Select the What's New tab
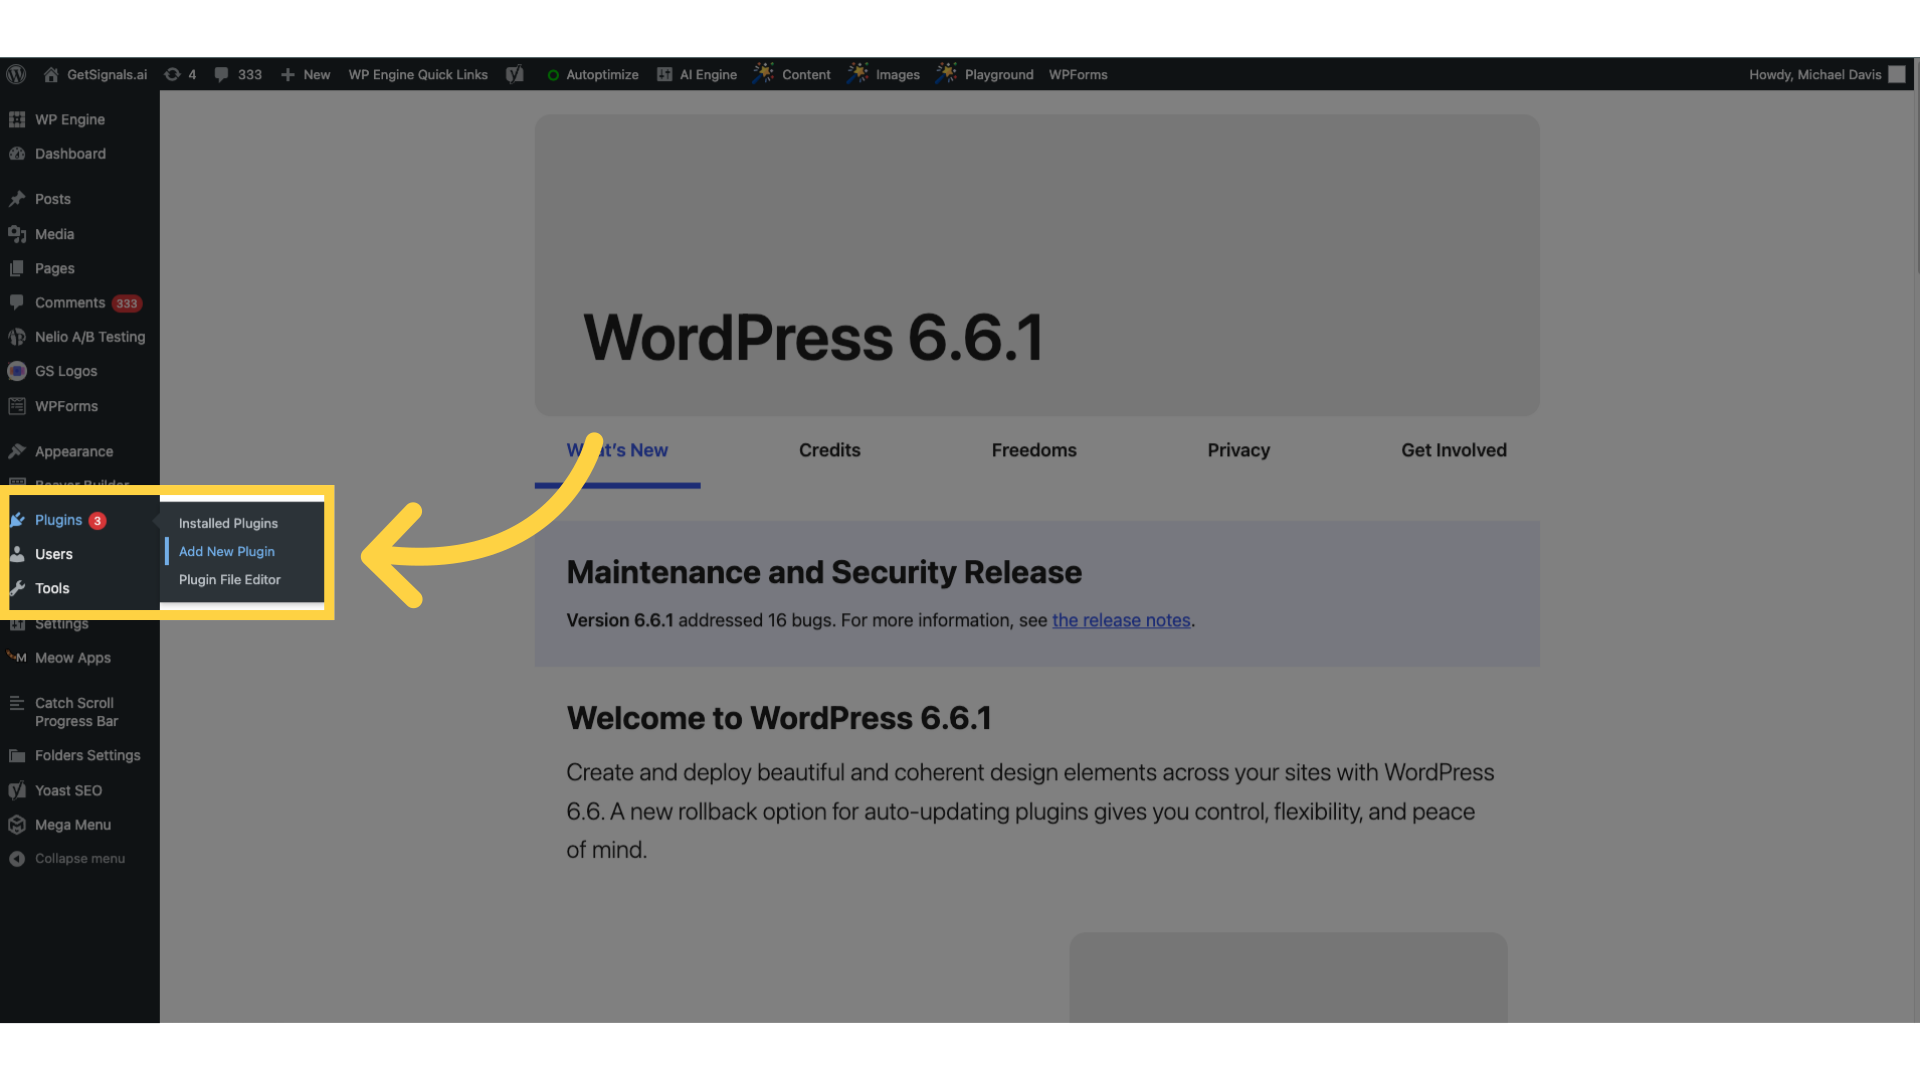This screenshot has width=1920, height=1080. pyautogui.click(x=617, y=450)
